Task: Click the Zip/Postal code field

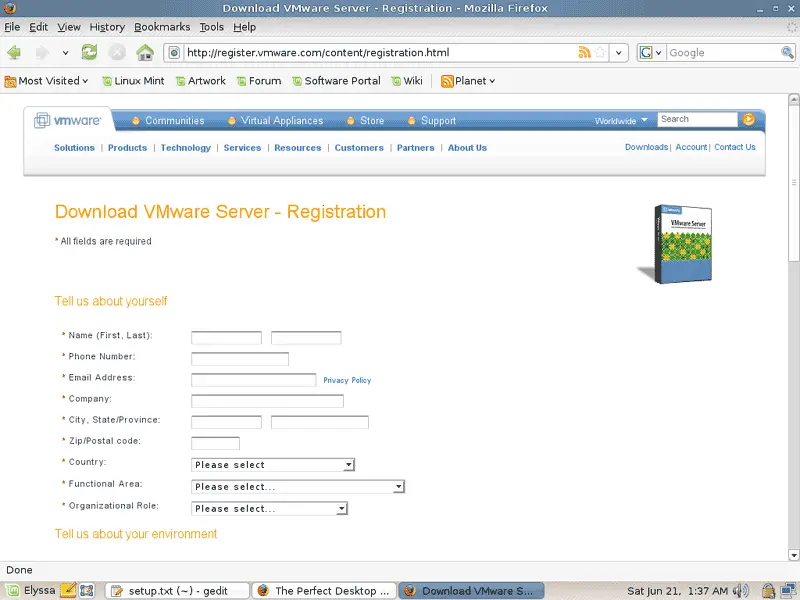Action: 215,443
